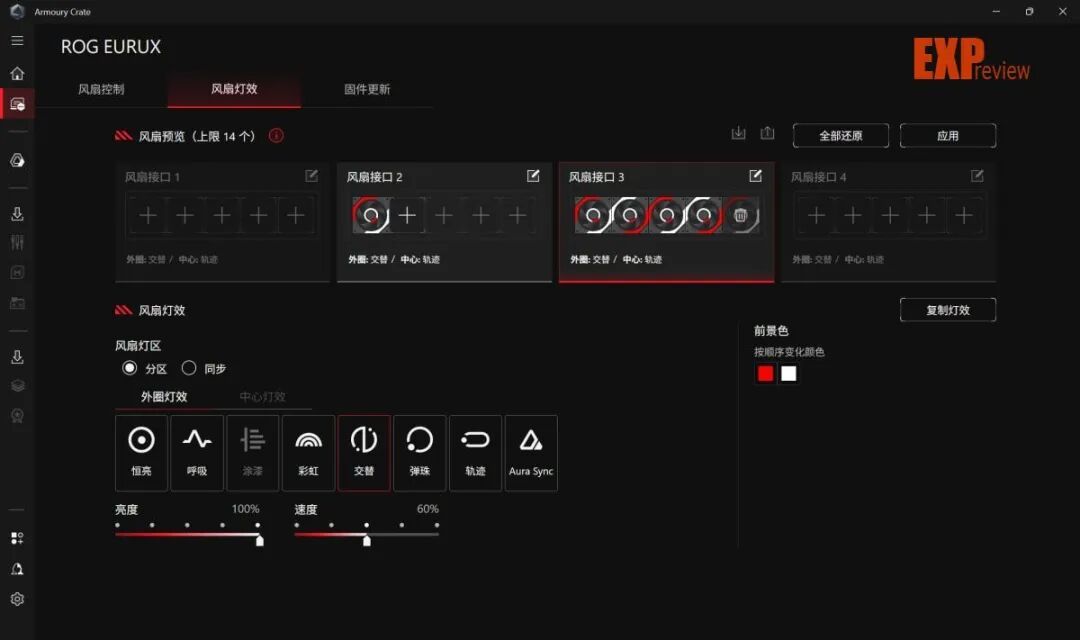The image size is (1080, 640).
Task: Select the 交替 alternating effect
Action: 364,453
